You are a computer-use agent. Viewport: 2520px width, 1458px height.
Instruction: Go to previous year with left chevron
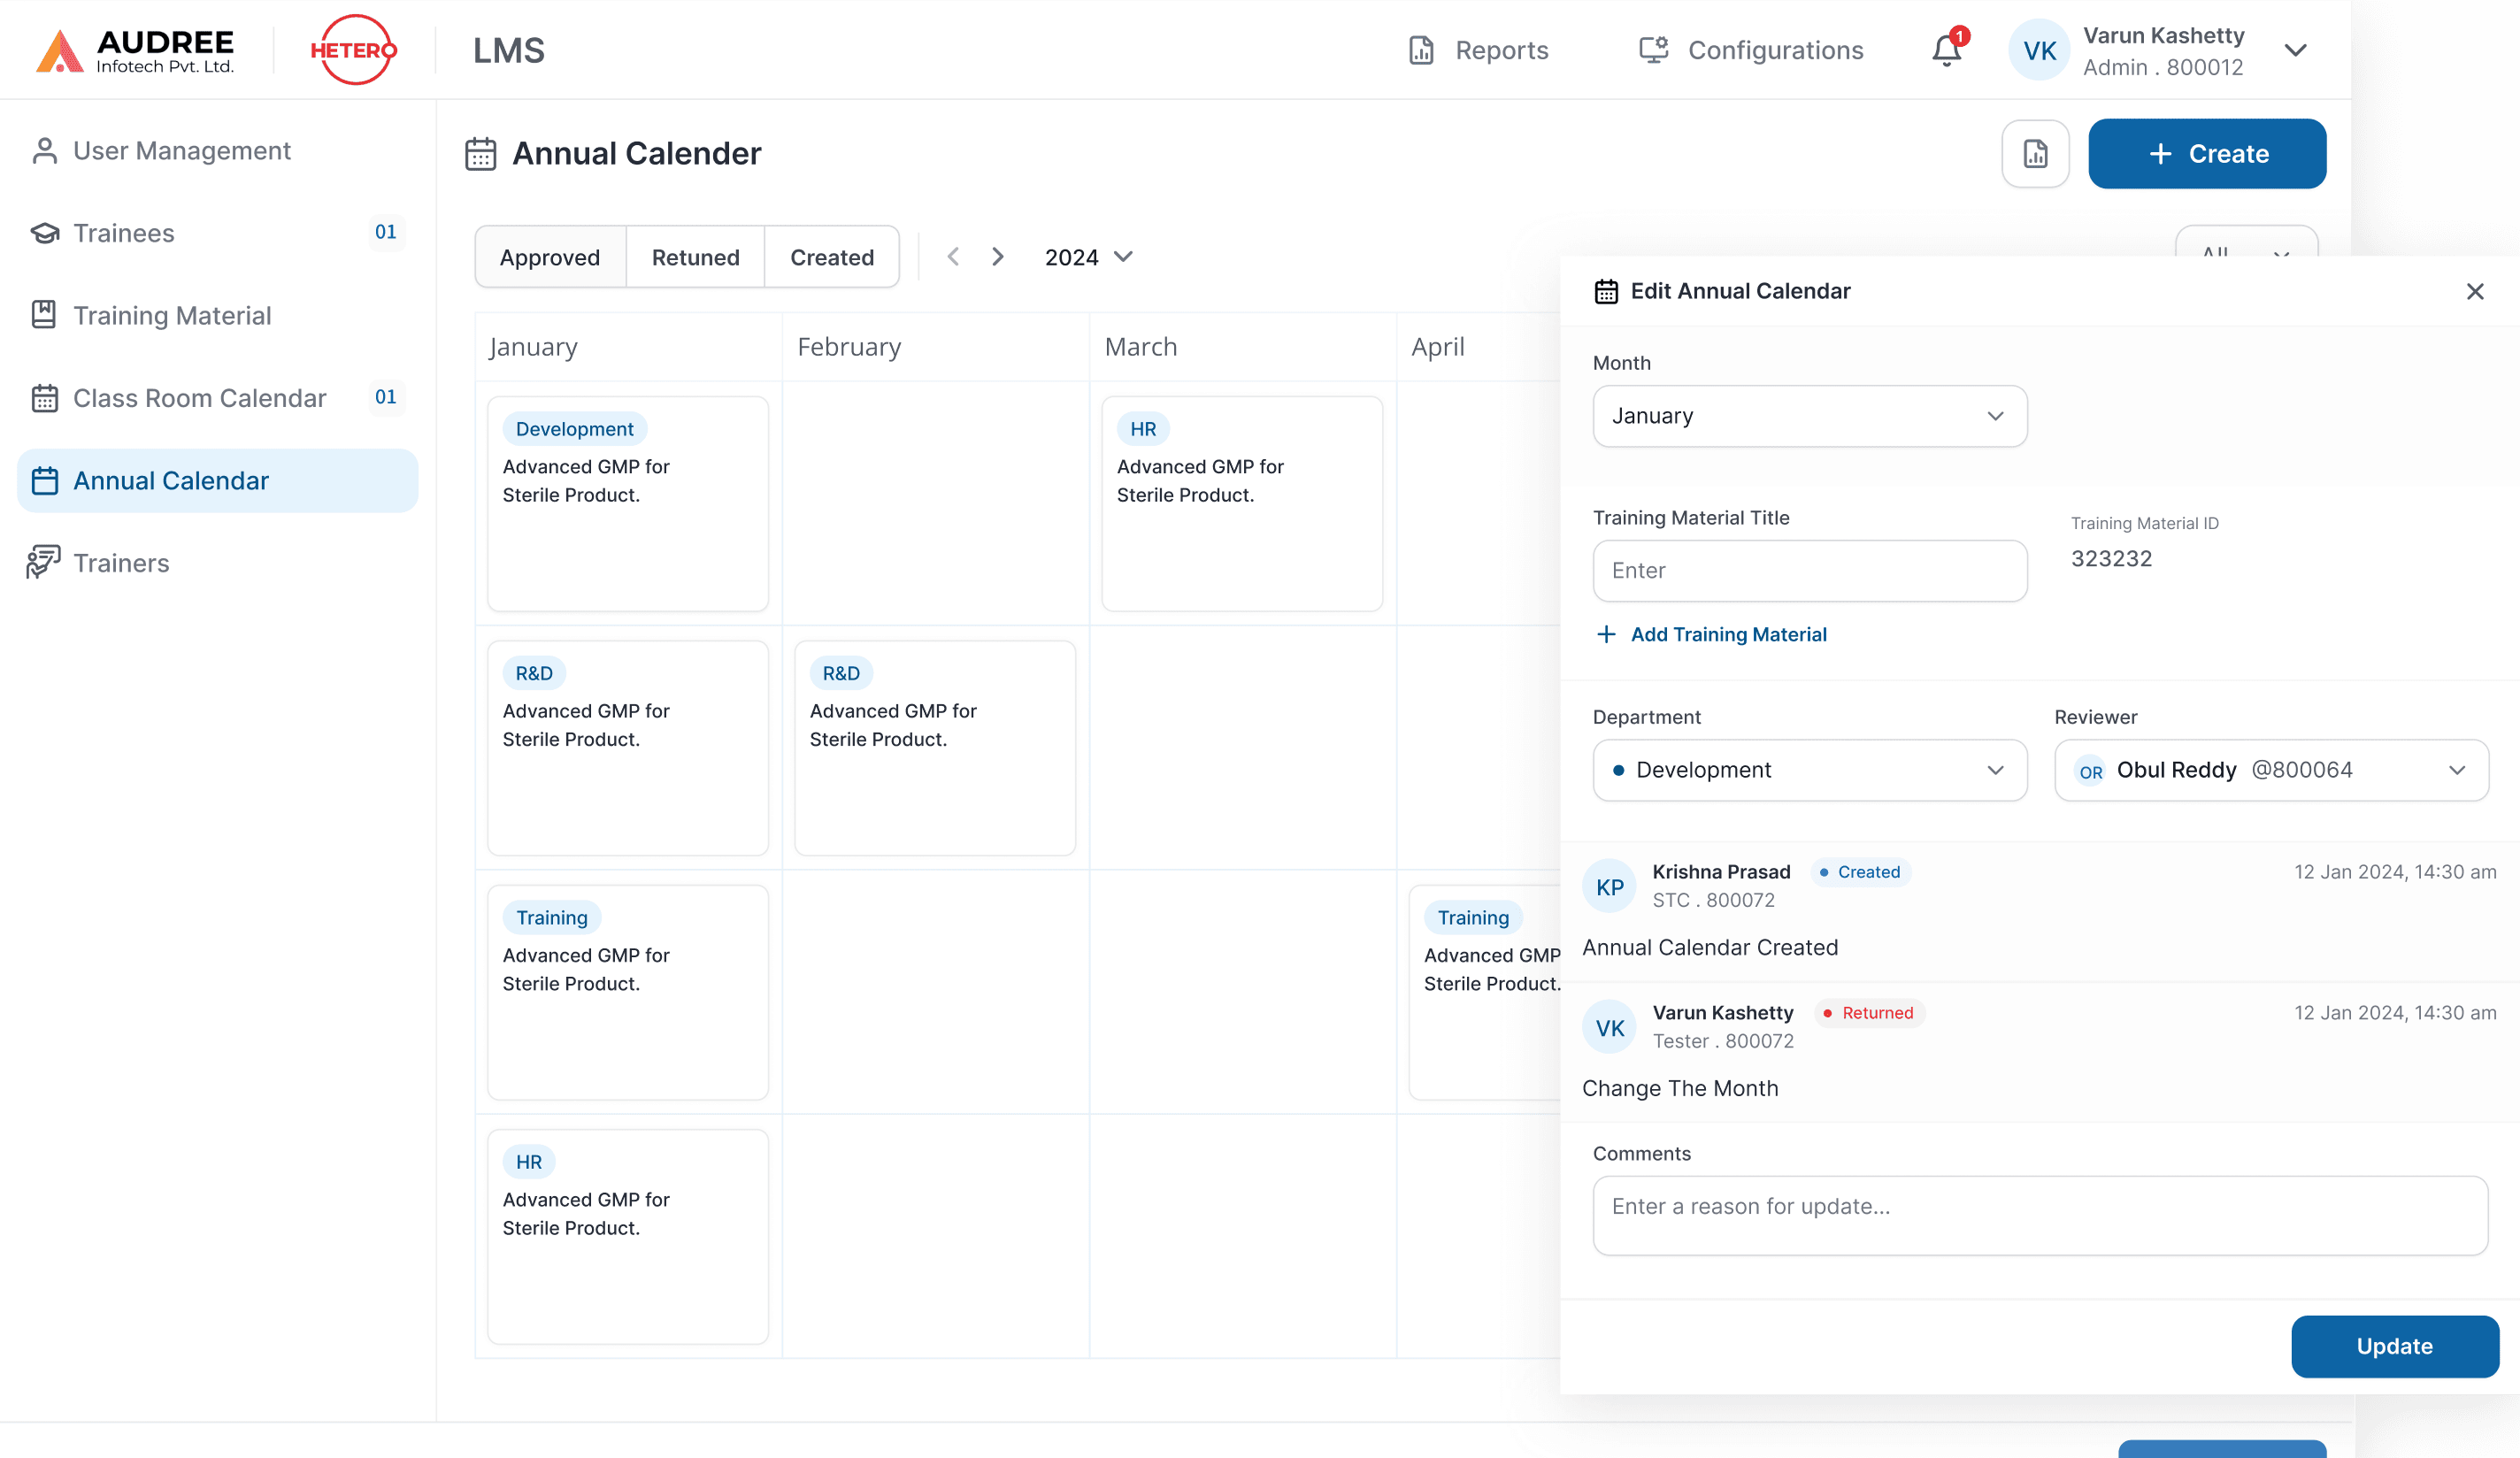point(953,257)
